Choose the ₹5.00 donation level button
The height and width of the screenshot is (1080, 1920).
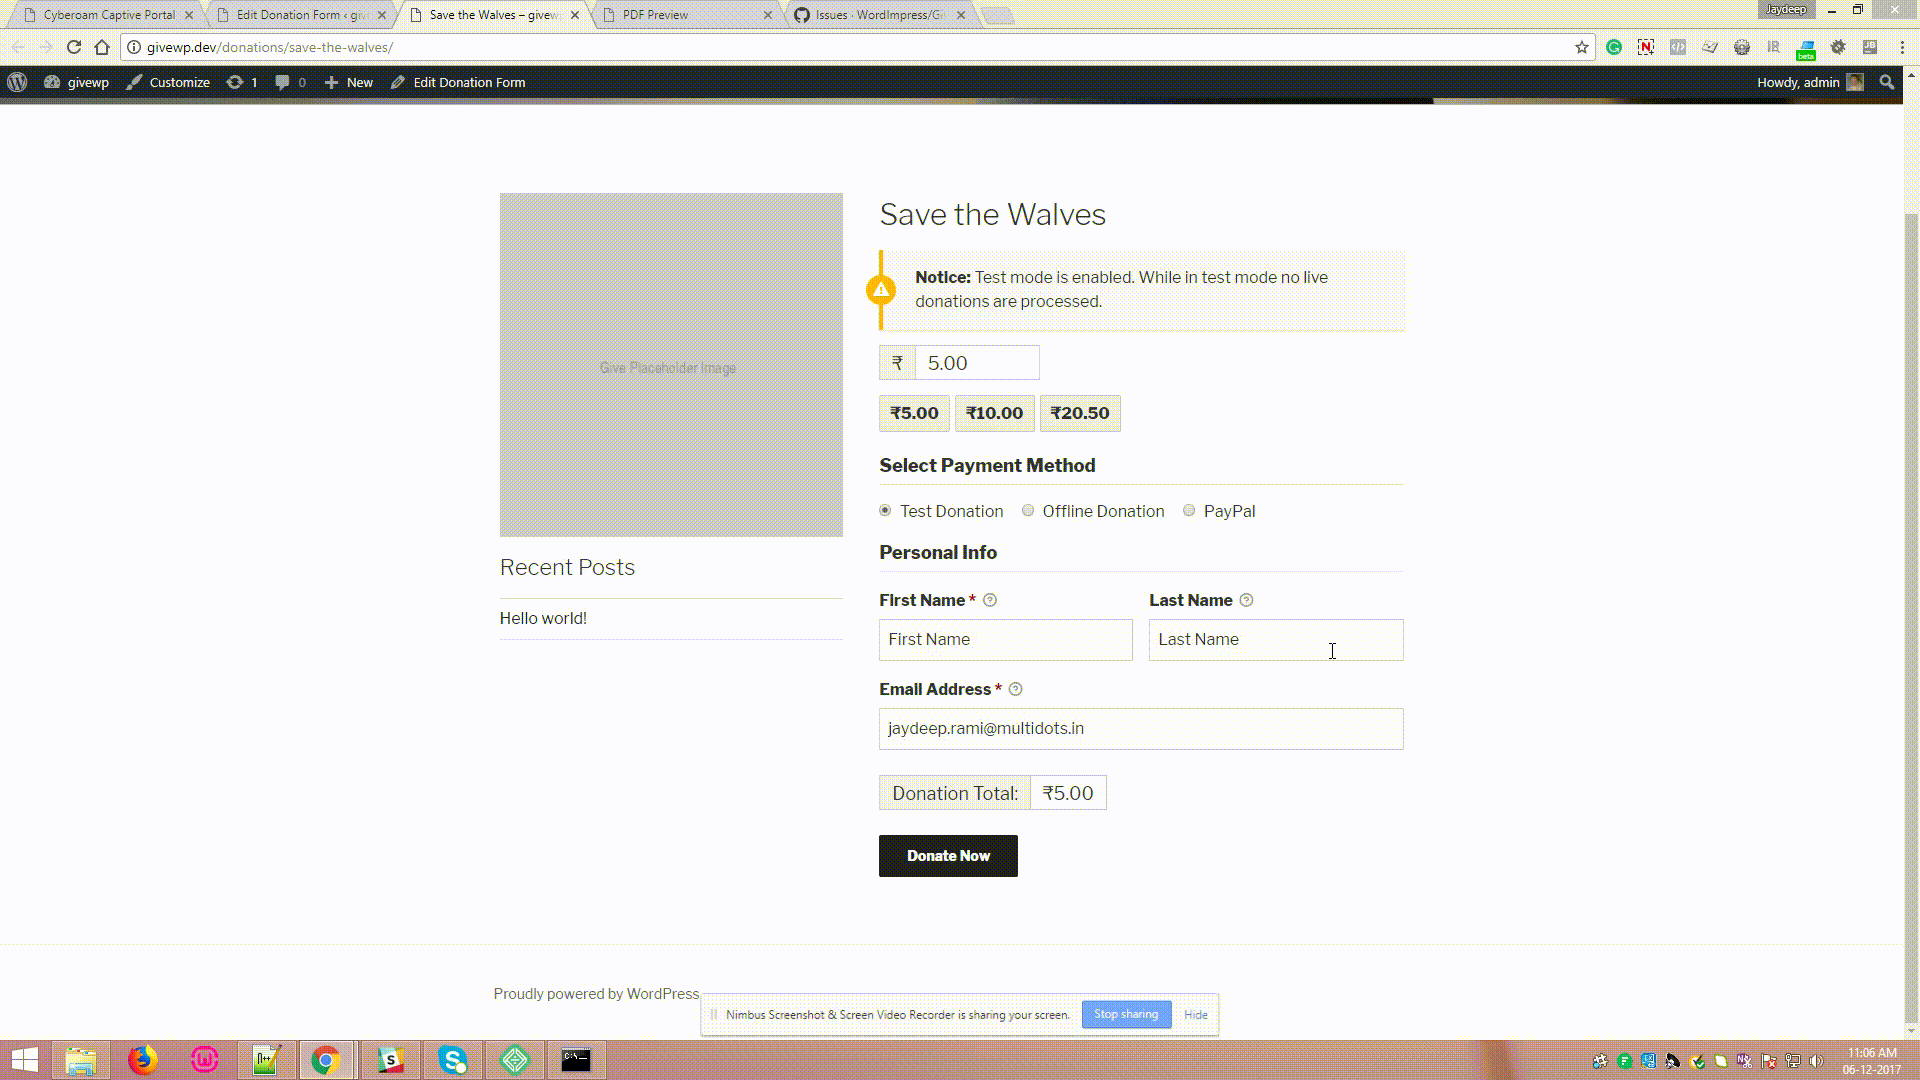[x=914, y=414]
